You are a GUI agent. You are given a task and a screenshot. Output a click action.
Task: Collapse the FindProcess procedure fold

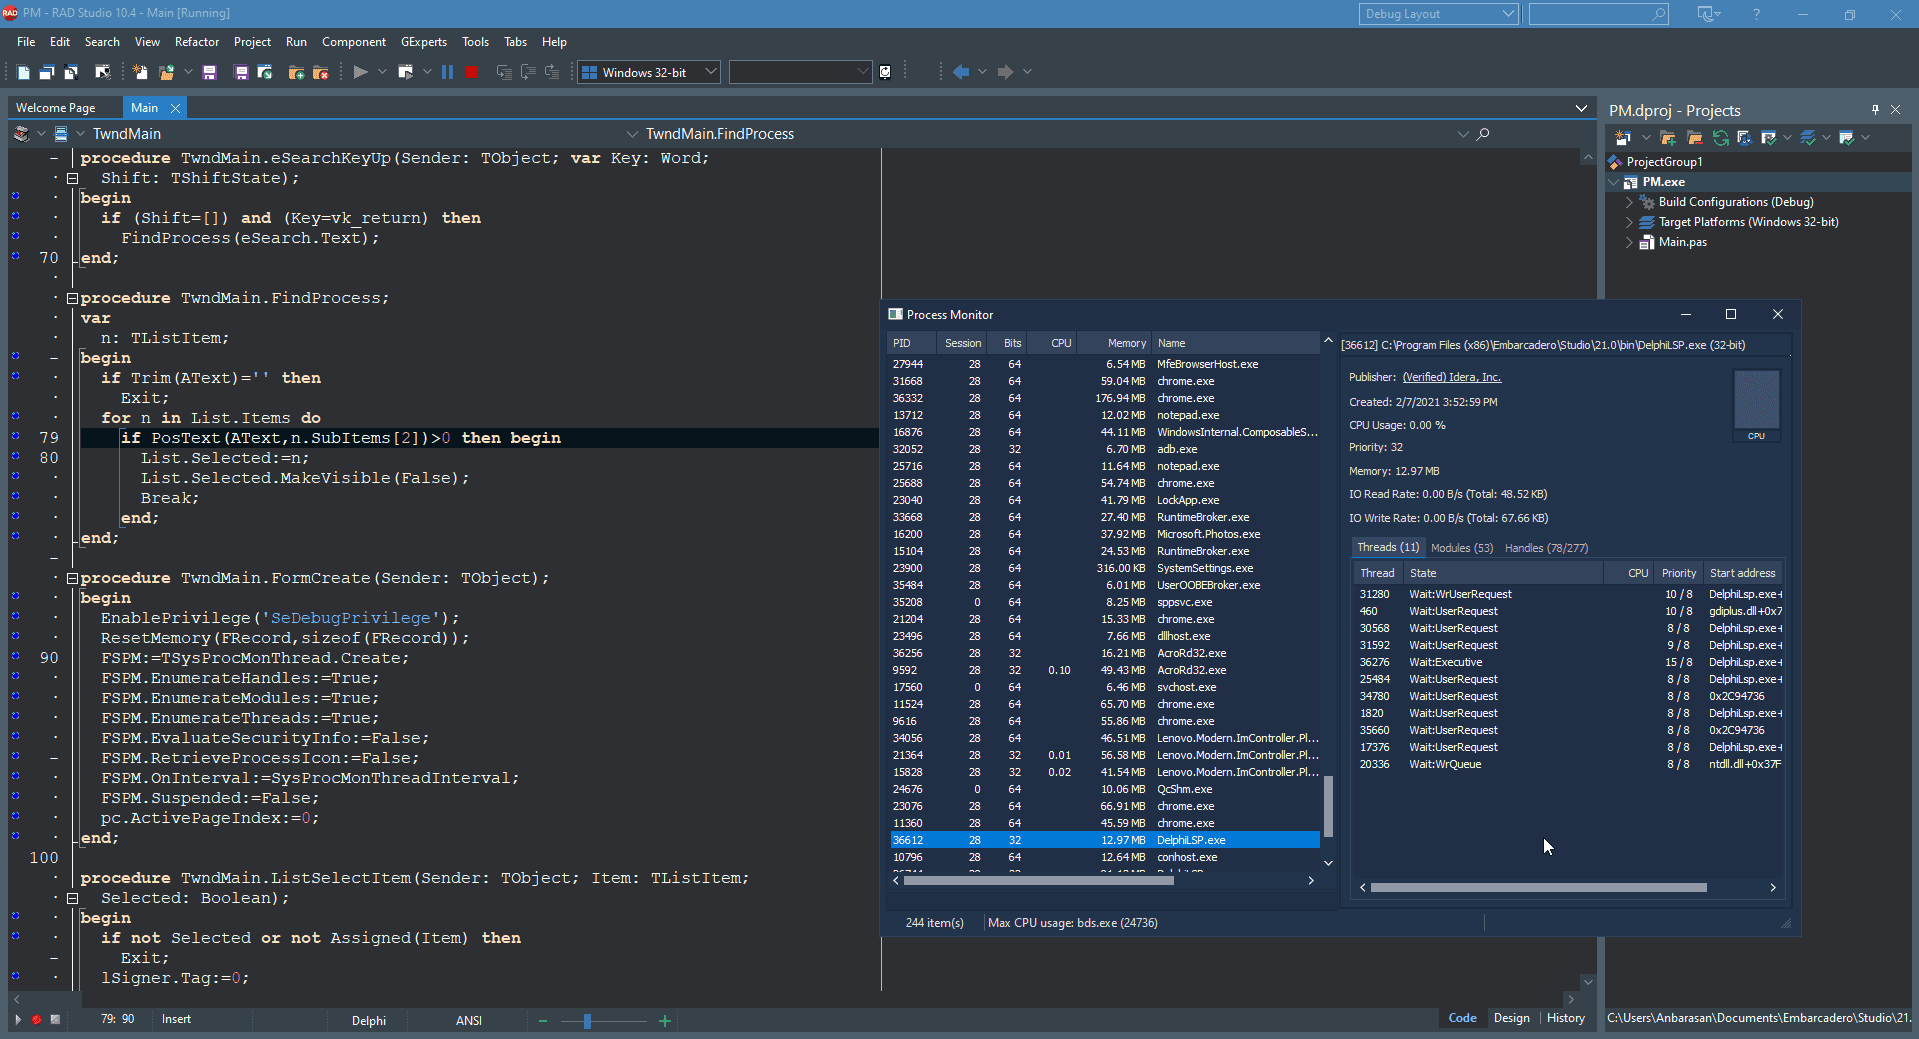coord(72,298)
